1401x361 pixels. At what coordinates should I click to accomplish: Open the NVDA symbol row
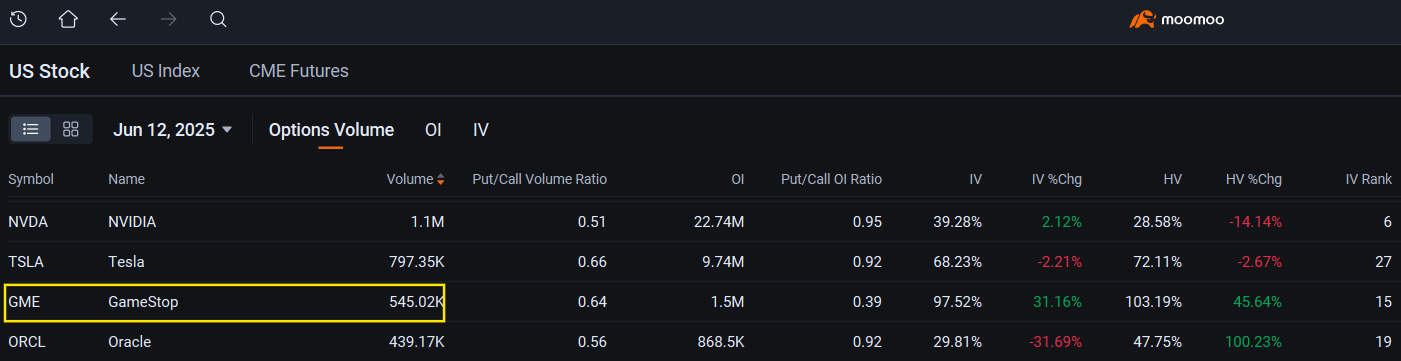click(x=700, y=222)
